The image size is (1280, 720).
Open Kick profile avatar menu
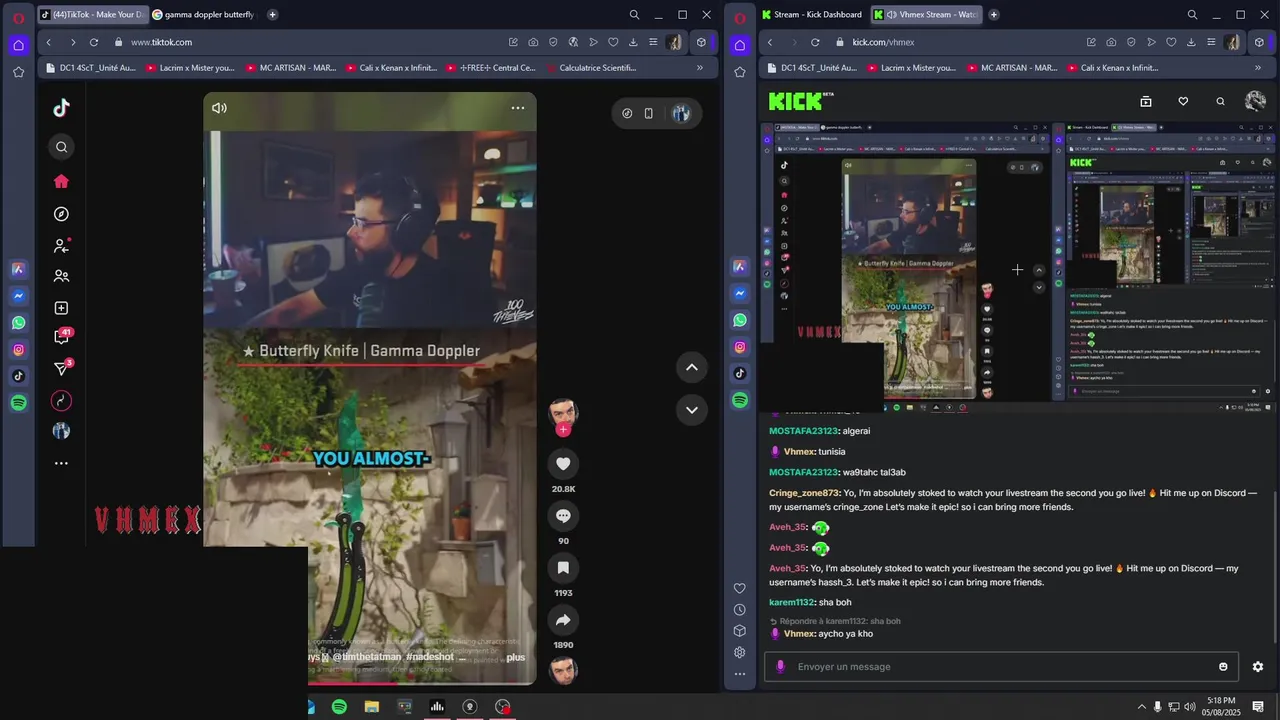click(x=1256, y=101)
